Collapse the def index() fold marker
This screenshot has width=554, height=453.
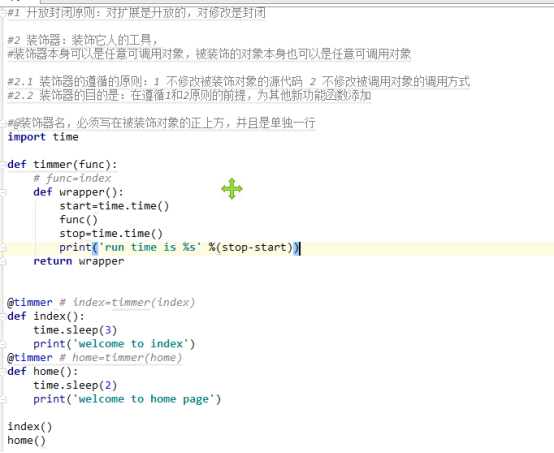[x=3, y=316]
